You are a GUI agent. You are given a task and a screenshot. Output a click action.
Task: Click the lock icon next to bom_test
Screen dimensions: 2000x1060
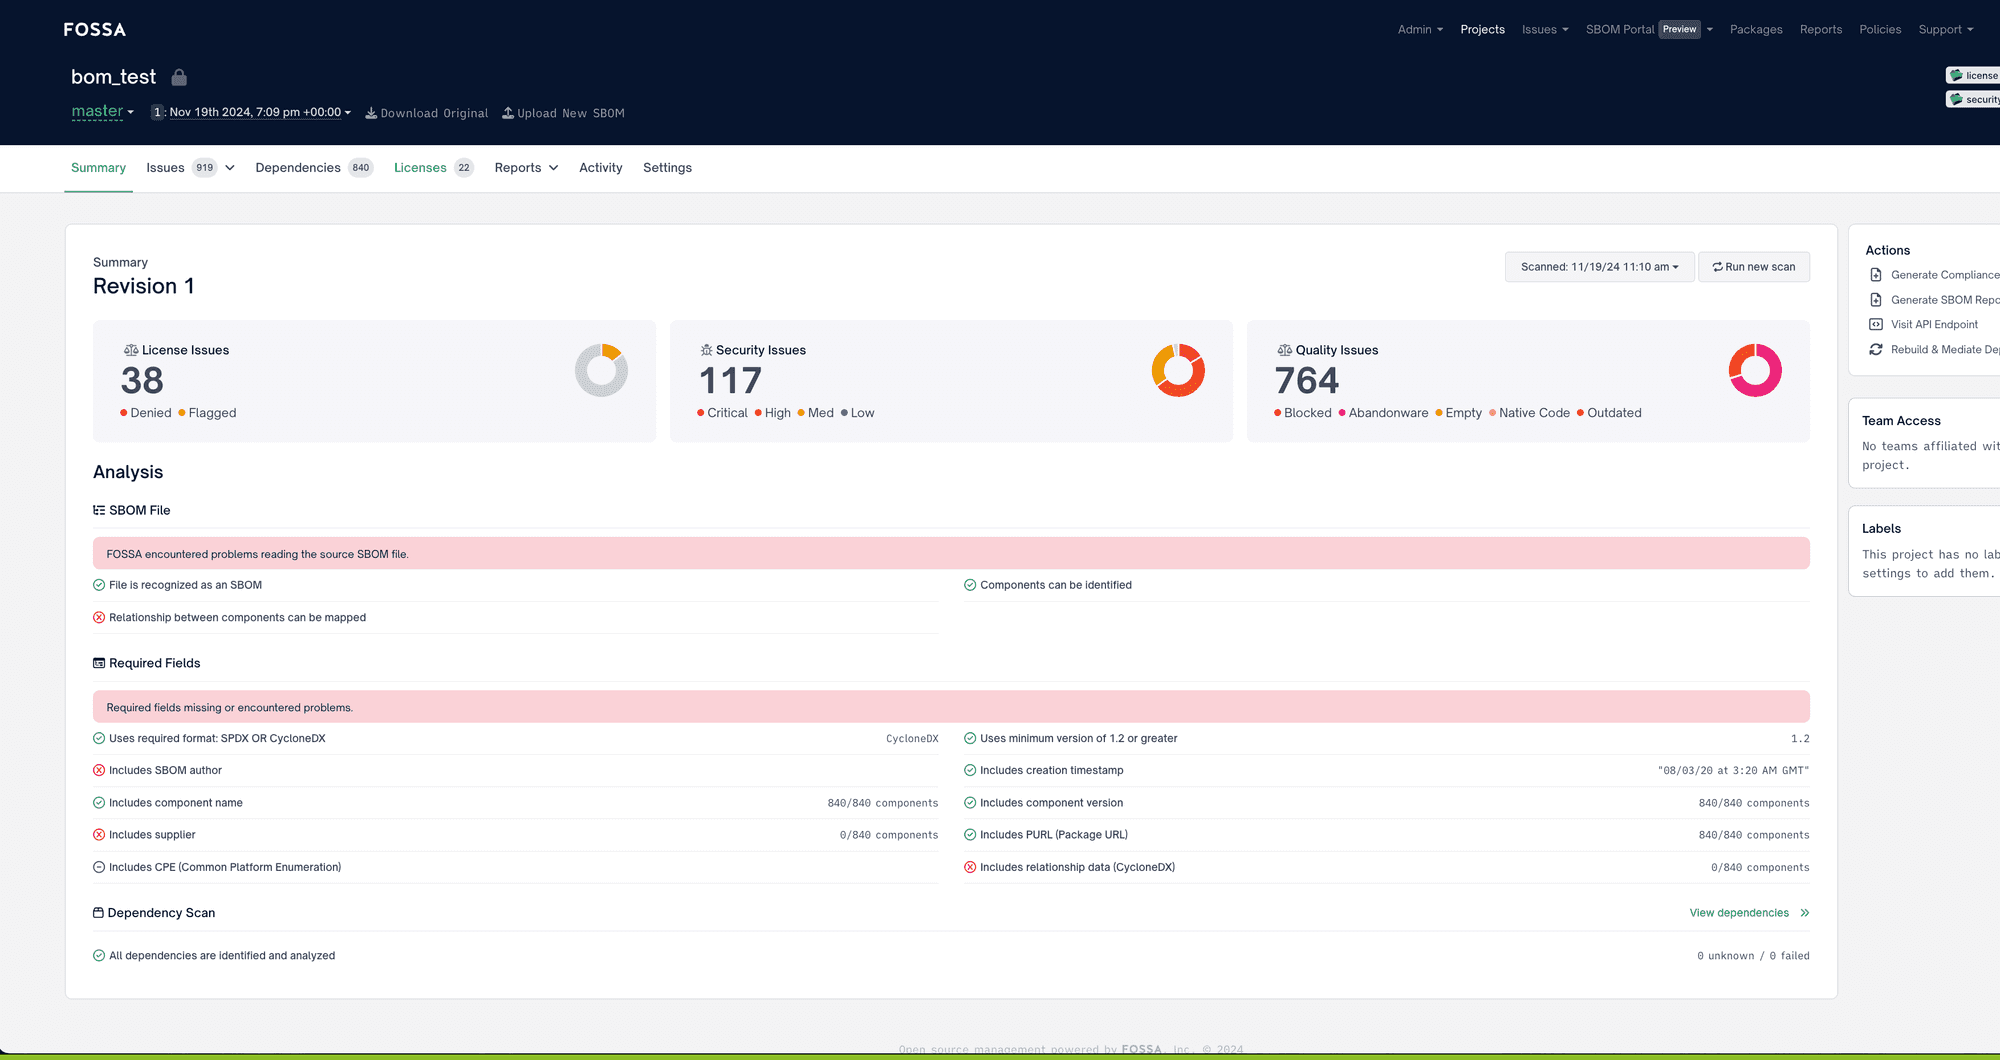tap(179, 76)
